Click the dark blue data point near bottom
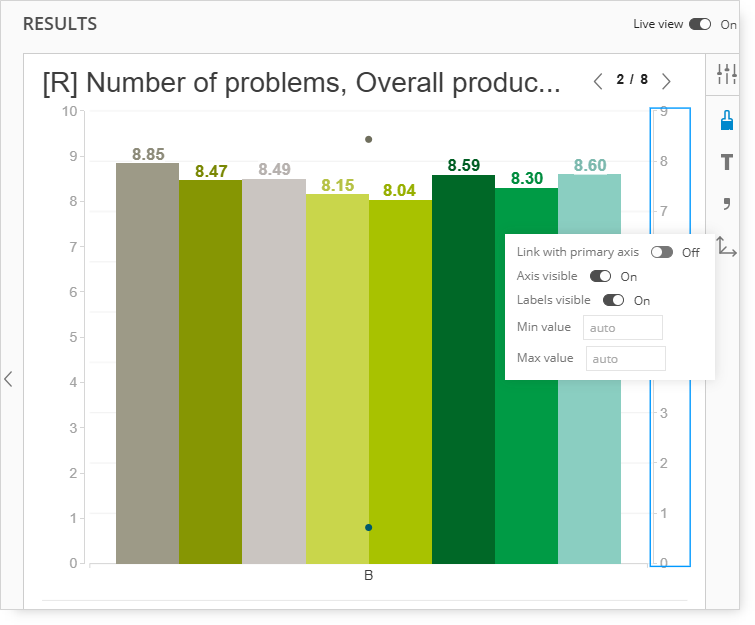Viewport: 755px width, 625px height. [368, 528]
